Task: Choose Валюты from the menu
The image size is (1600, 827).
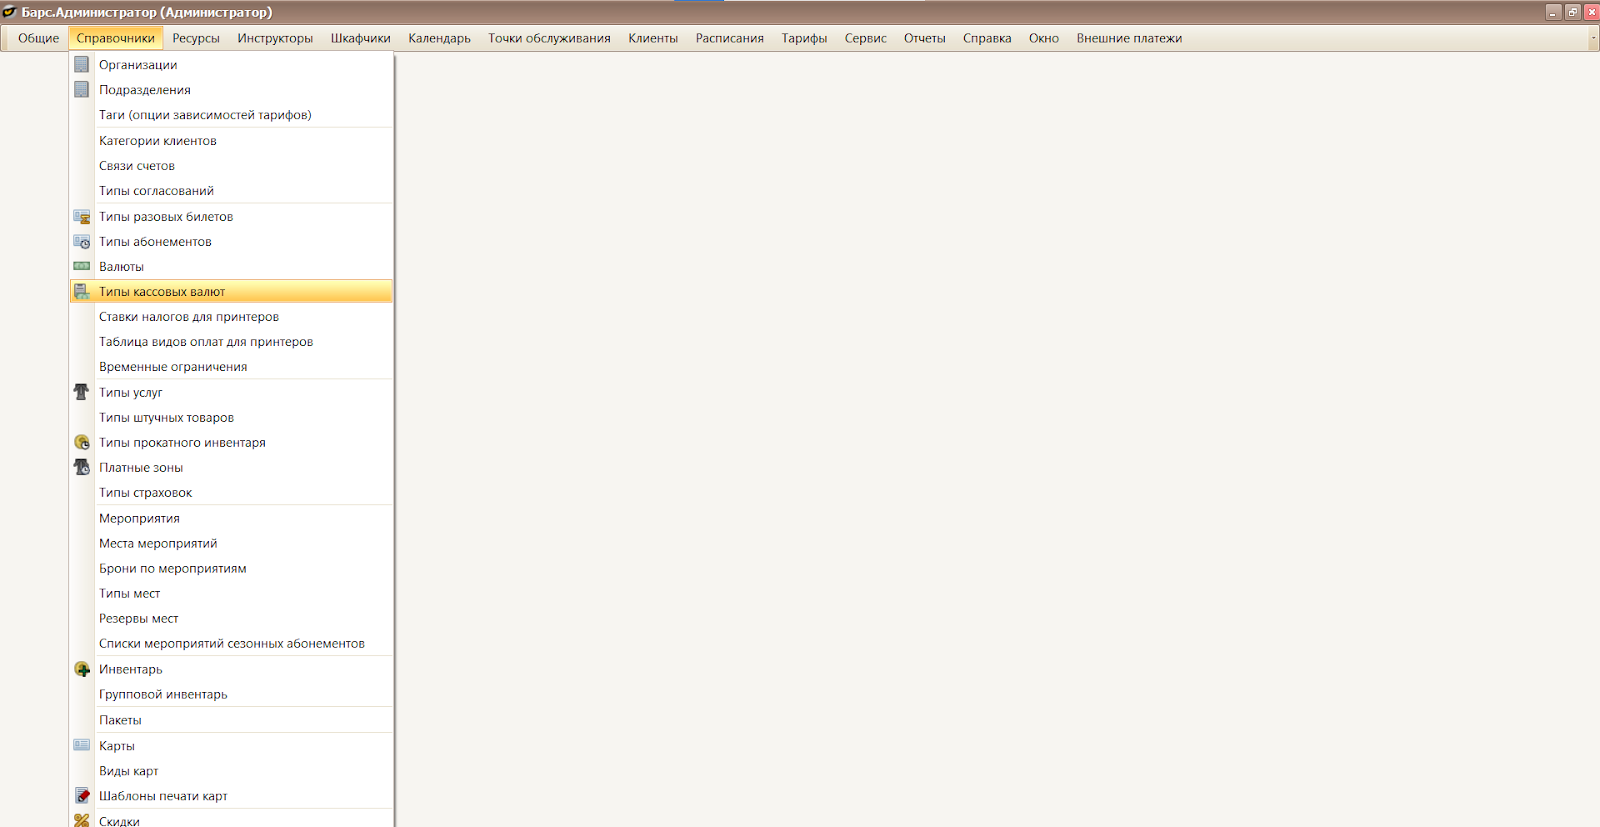Action: tap(231, 267)
